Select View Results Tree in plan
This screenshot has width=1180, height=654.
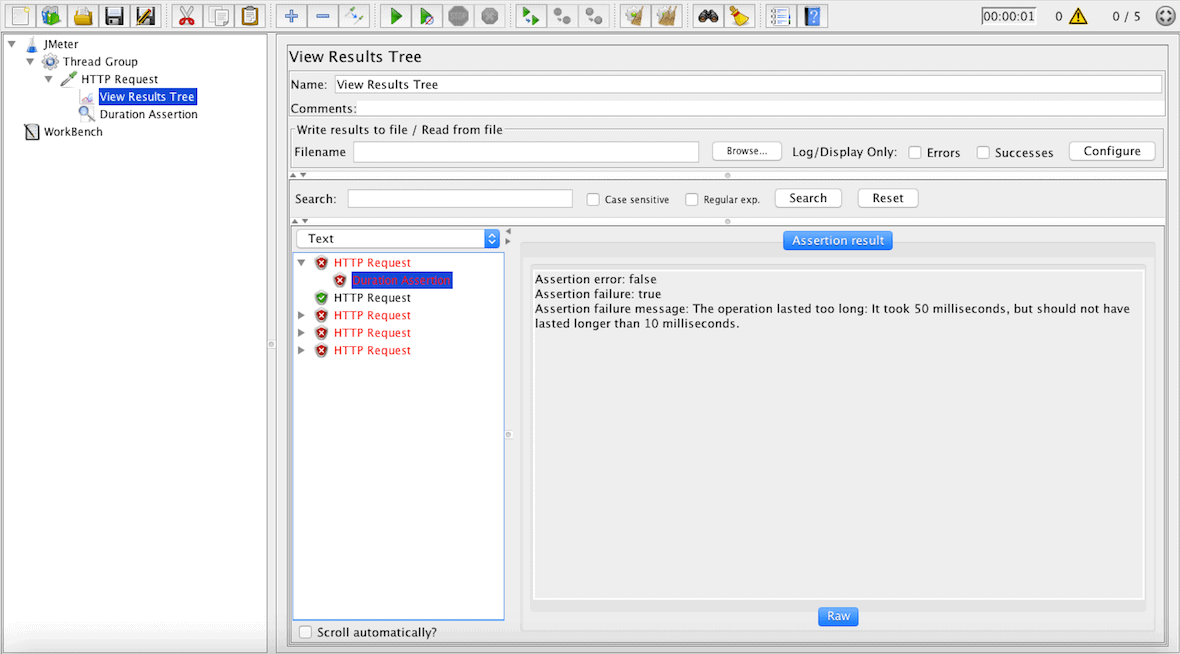pos(148,96)
